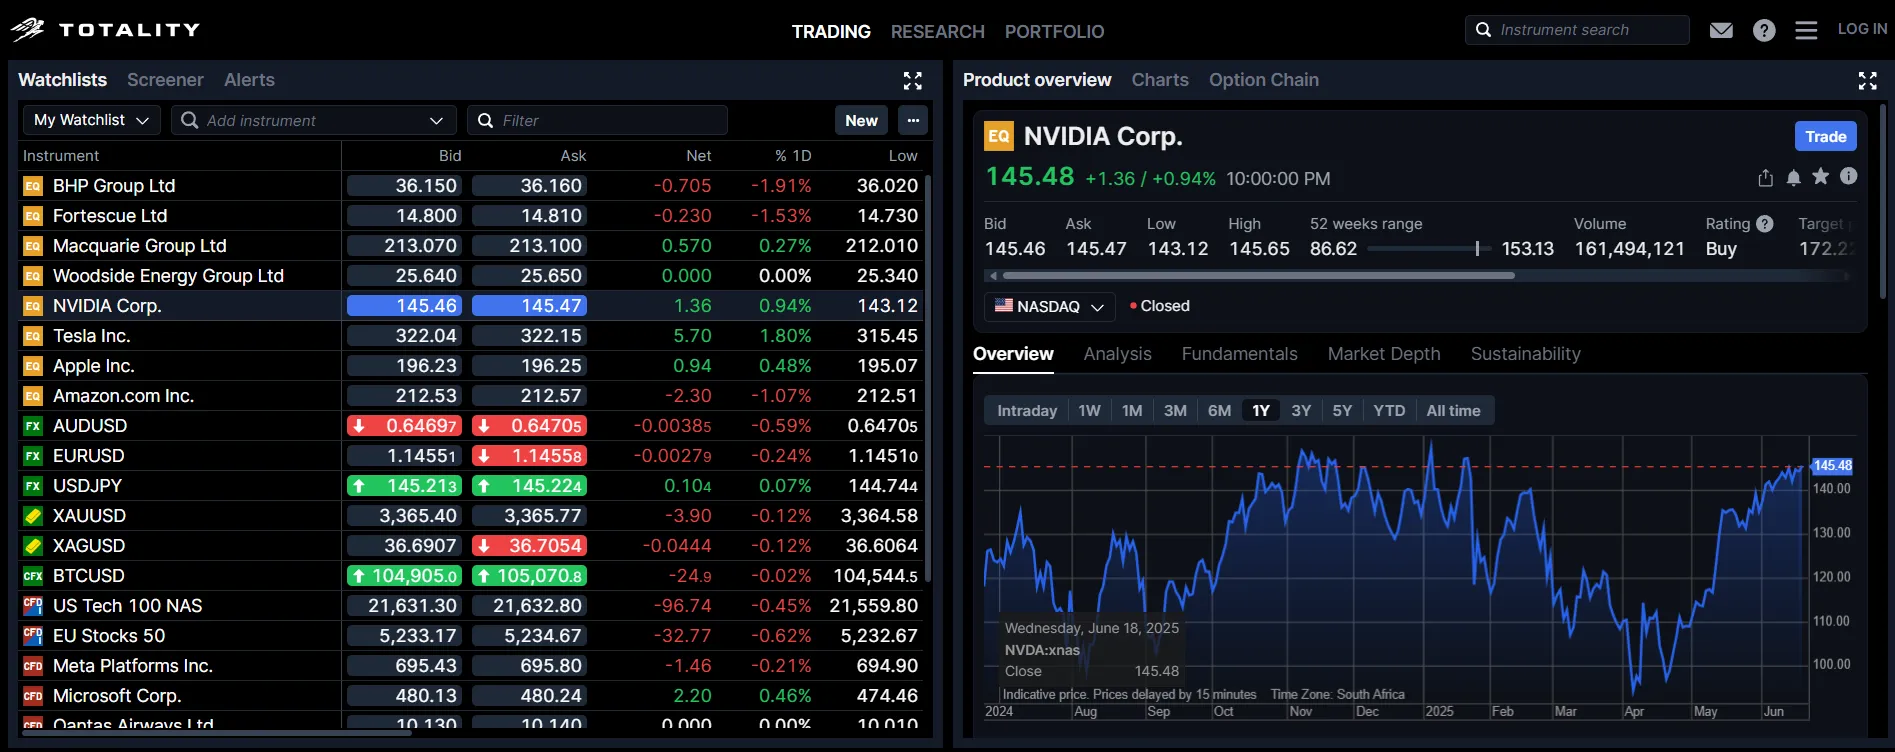
Task: Click the CFD icon beside Meta Platforms
Action: [x=33, y=666]
